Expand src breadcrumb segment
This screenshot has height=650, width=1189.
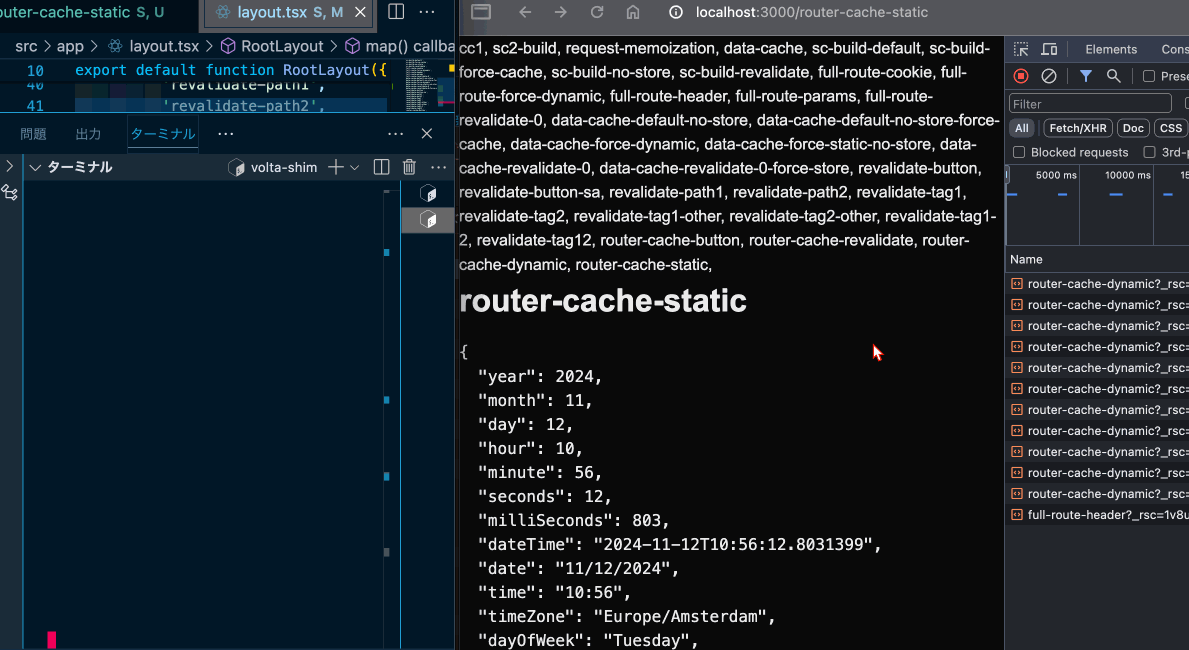coord(26,46)
